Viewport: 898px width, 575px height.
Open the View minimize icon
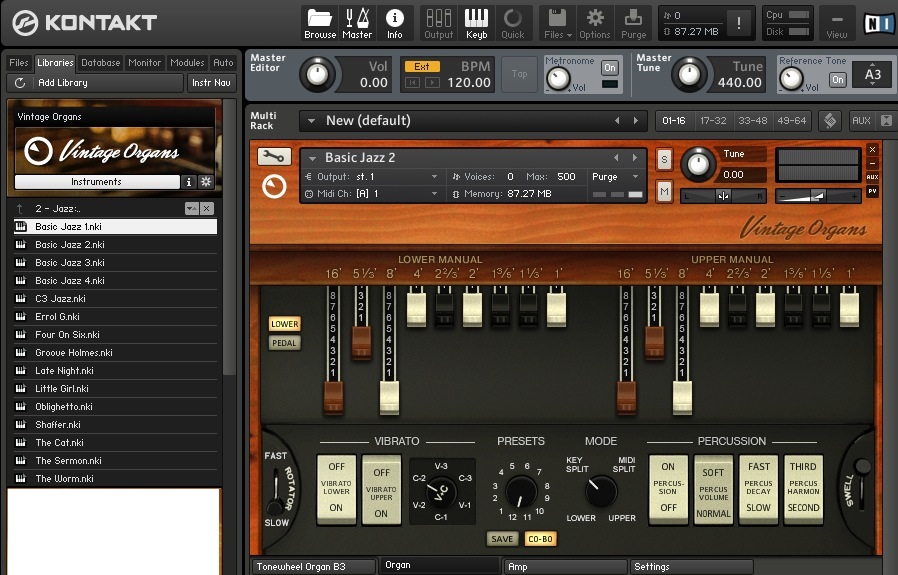836,23
